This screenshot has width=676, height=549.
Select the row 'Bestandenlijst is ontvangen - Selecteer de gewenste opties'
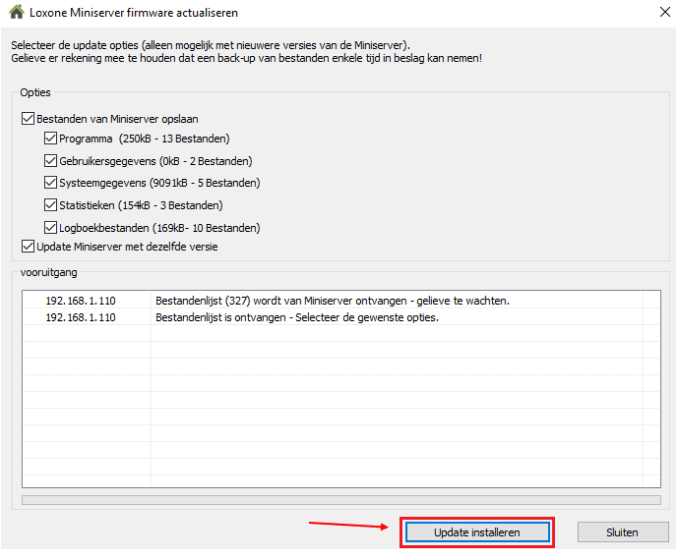(x=341, y=317)
